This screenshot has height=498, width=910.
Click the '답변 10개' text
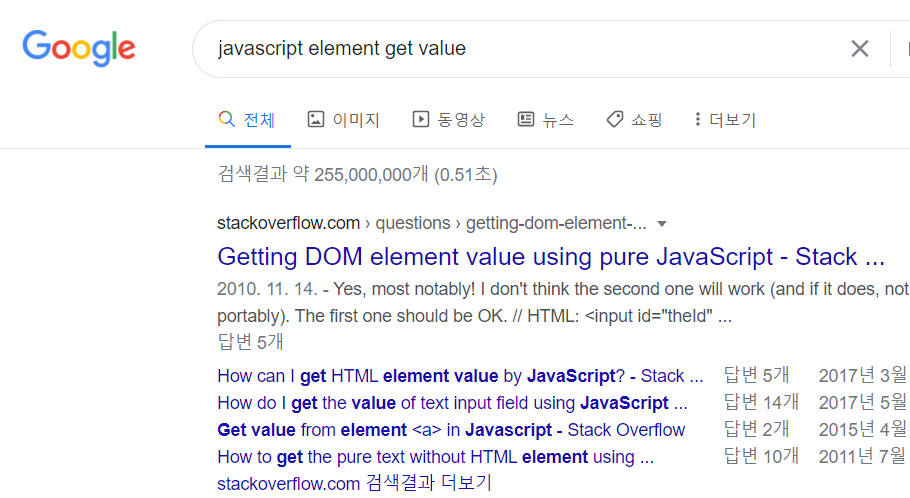tap(761, 457)
